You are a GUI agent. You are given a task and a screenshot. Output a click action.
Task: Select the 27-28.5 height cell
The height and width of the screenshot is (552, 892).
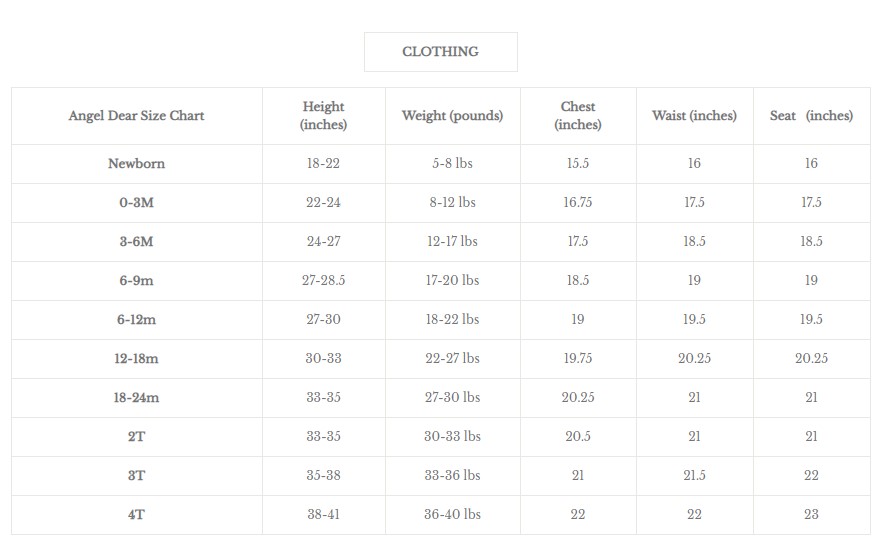pos(323,281)
